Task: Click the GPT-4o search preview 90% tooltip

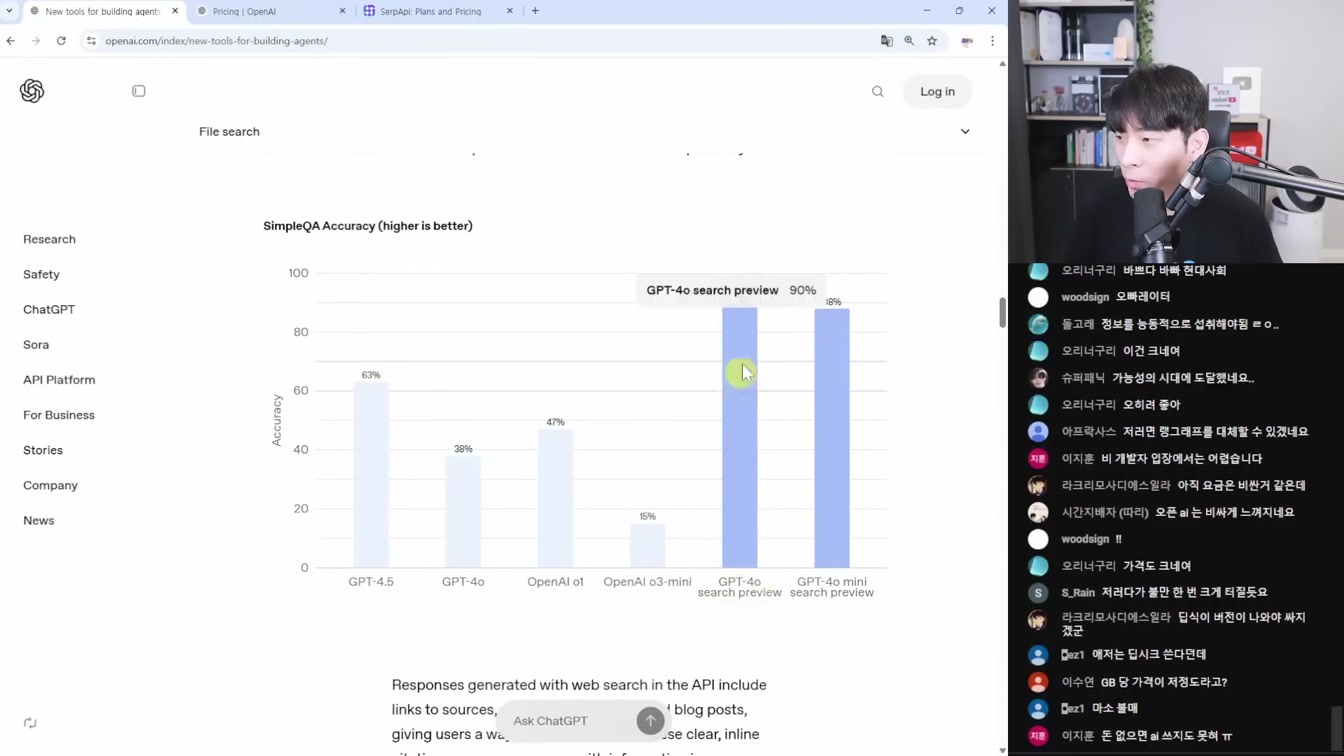Action: pos(731,290)
